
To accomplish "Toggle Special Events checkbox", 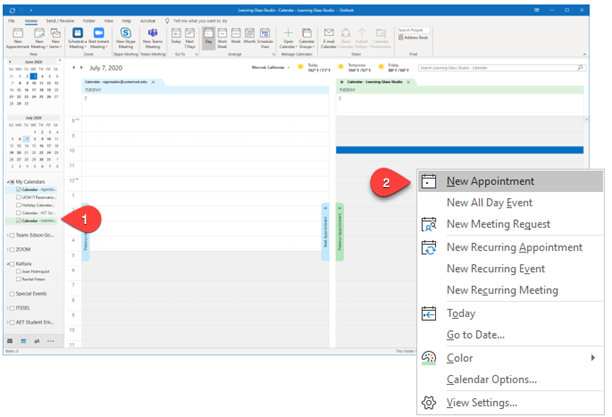I will click(x=12, y=294).
